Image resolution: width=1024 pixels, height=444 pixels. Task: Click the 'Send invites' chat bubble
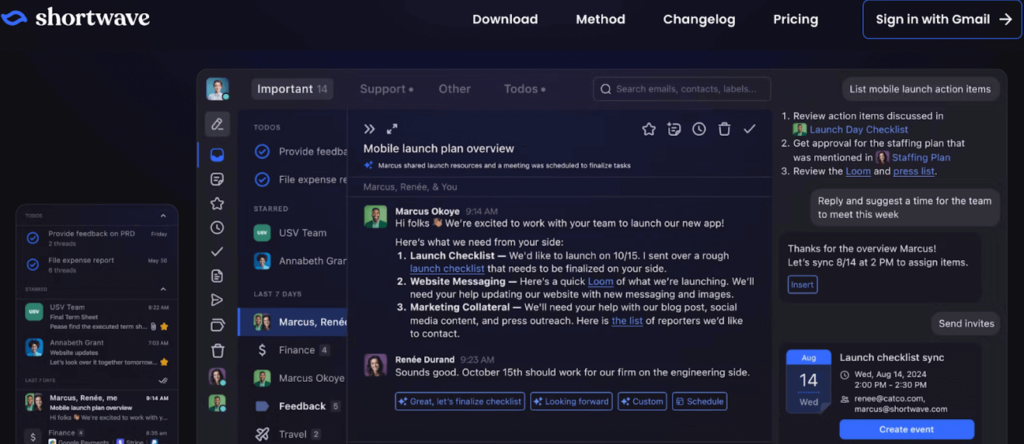pyautogui.click(x=966, y=323)
